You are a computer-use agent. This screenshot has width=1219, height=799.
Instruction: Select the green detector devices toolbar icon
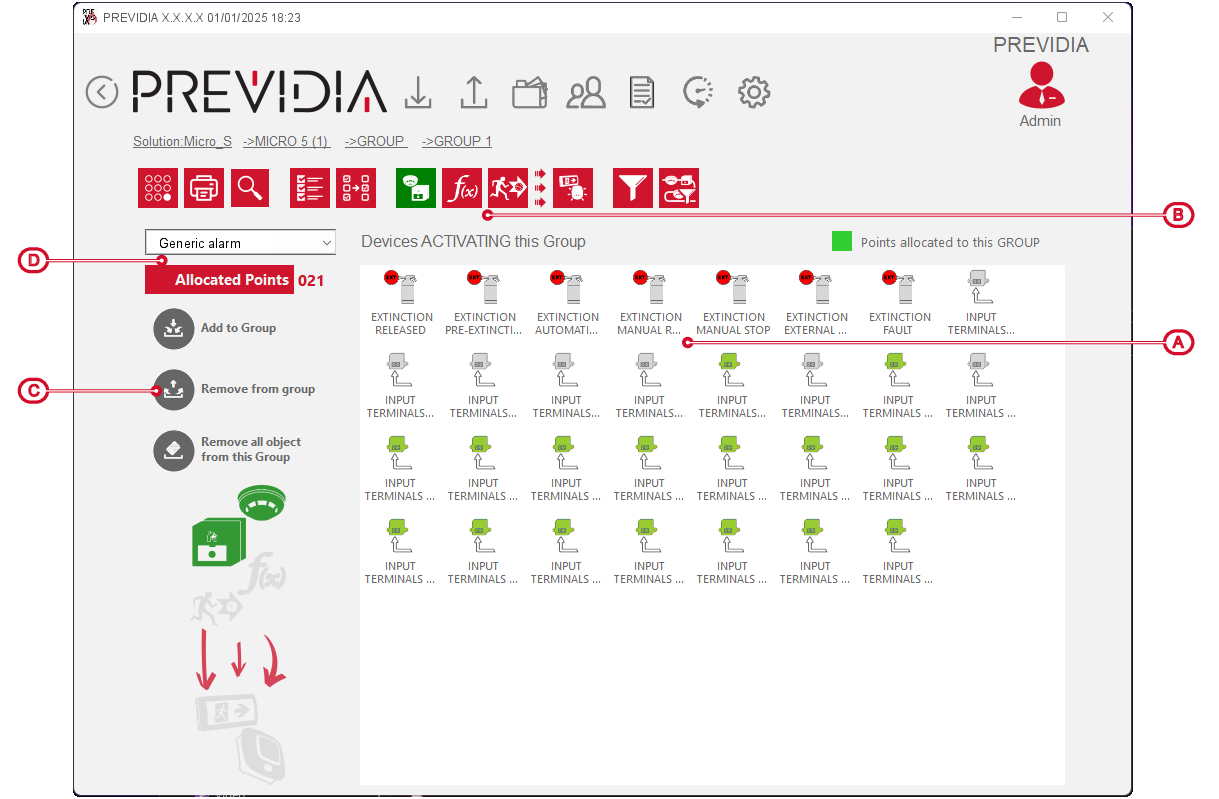416,188
